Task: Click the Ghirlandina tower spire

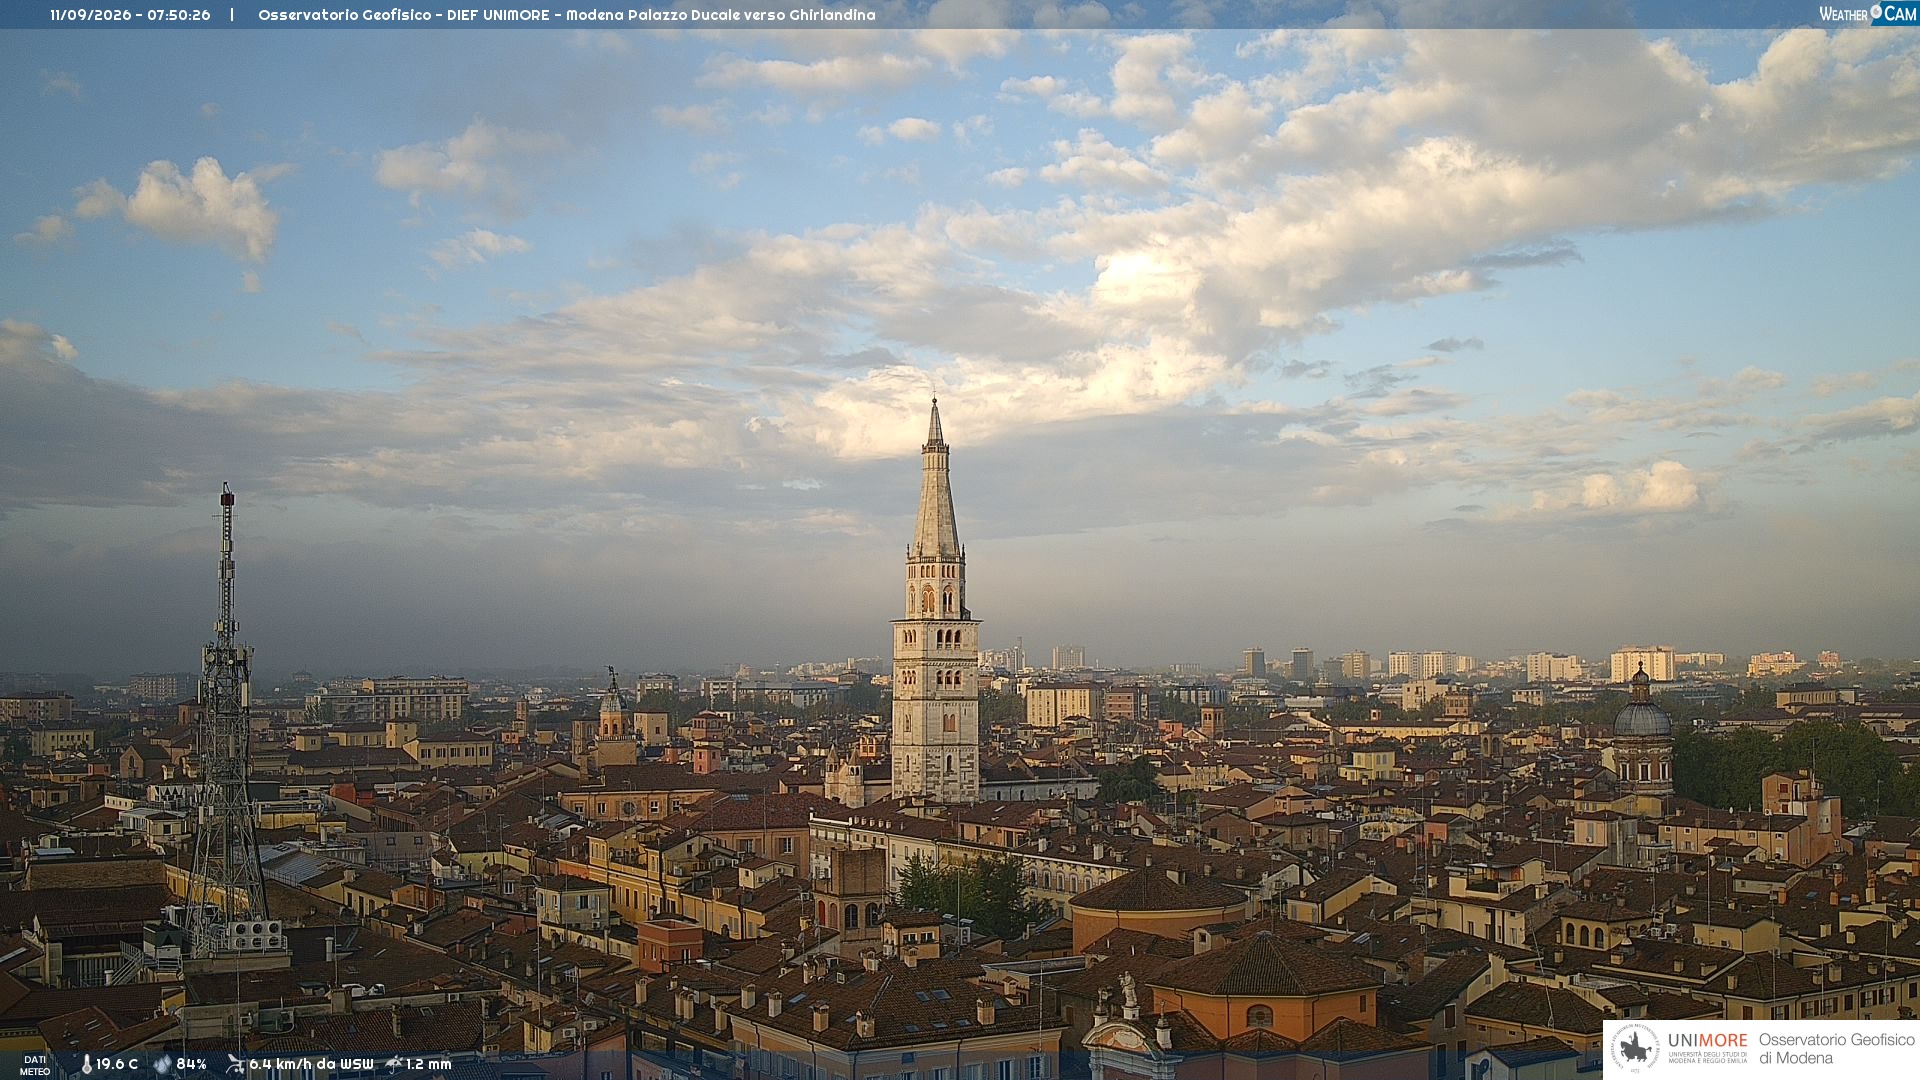Action: [935, 480]
